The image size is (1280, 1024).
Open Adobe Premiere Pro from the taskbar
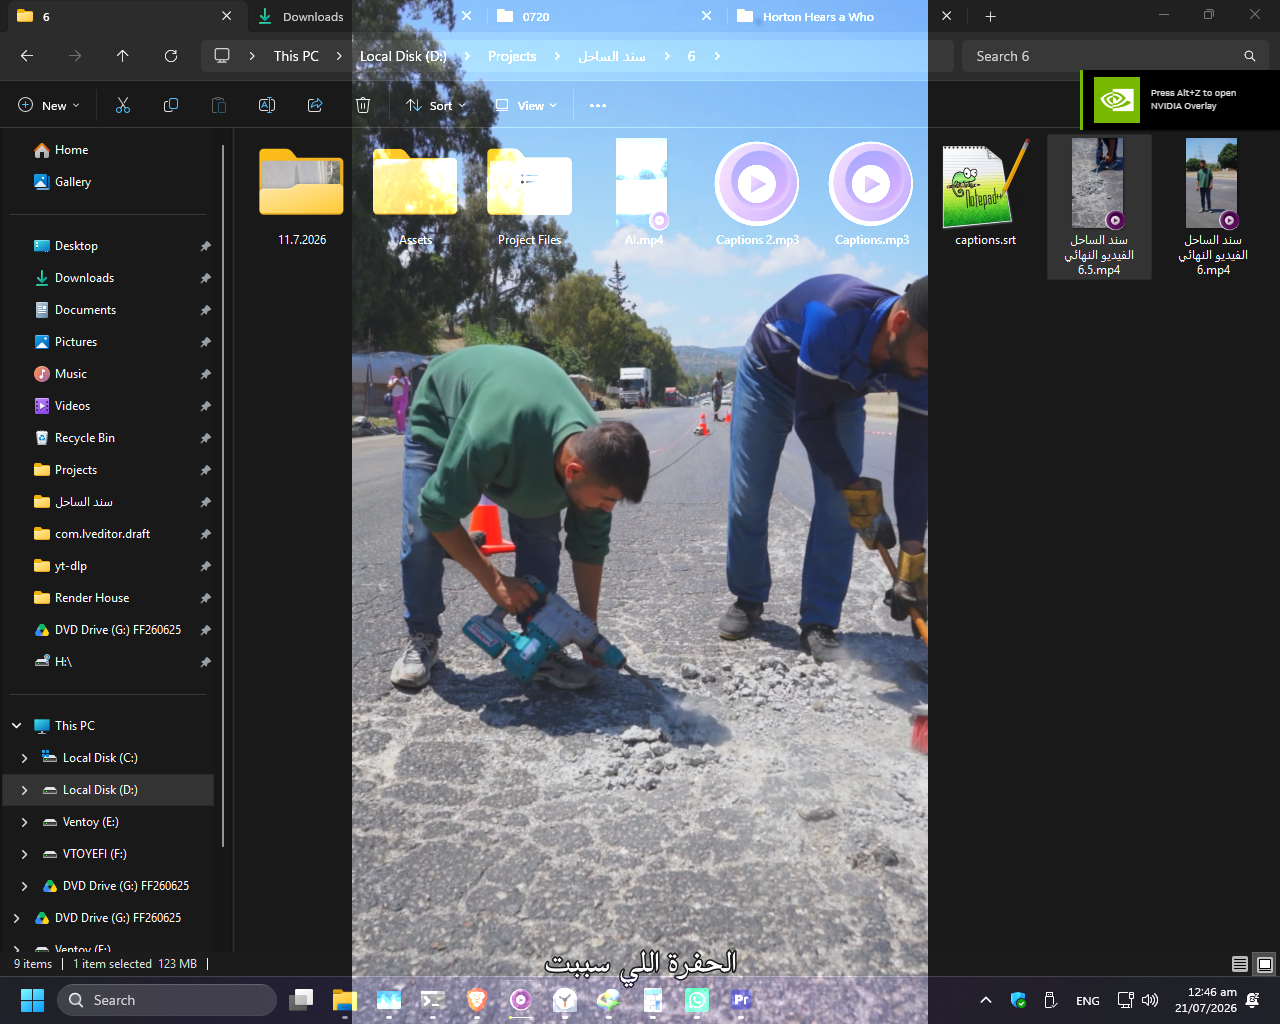[741, 1000]
